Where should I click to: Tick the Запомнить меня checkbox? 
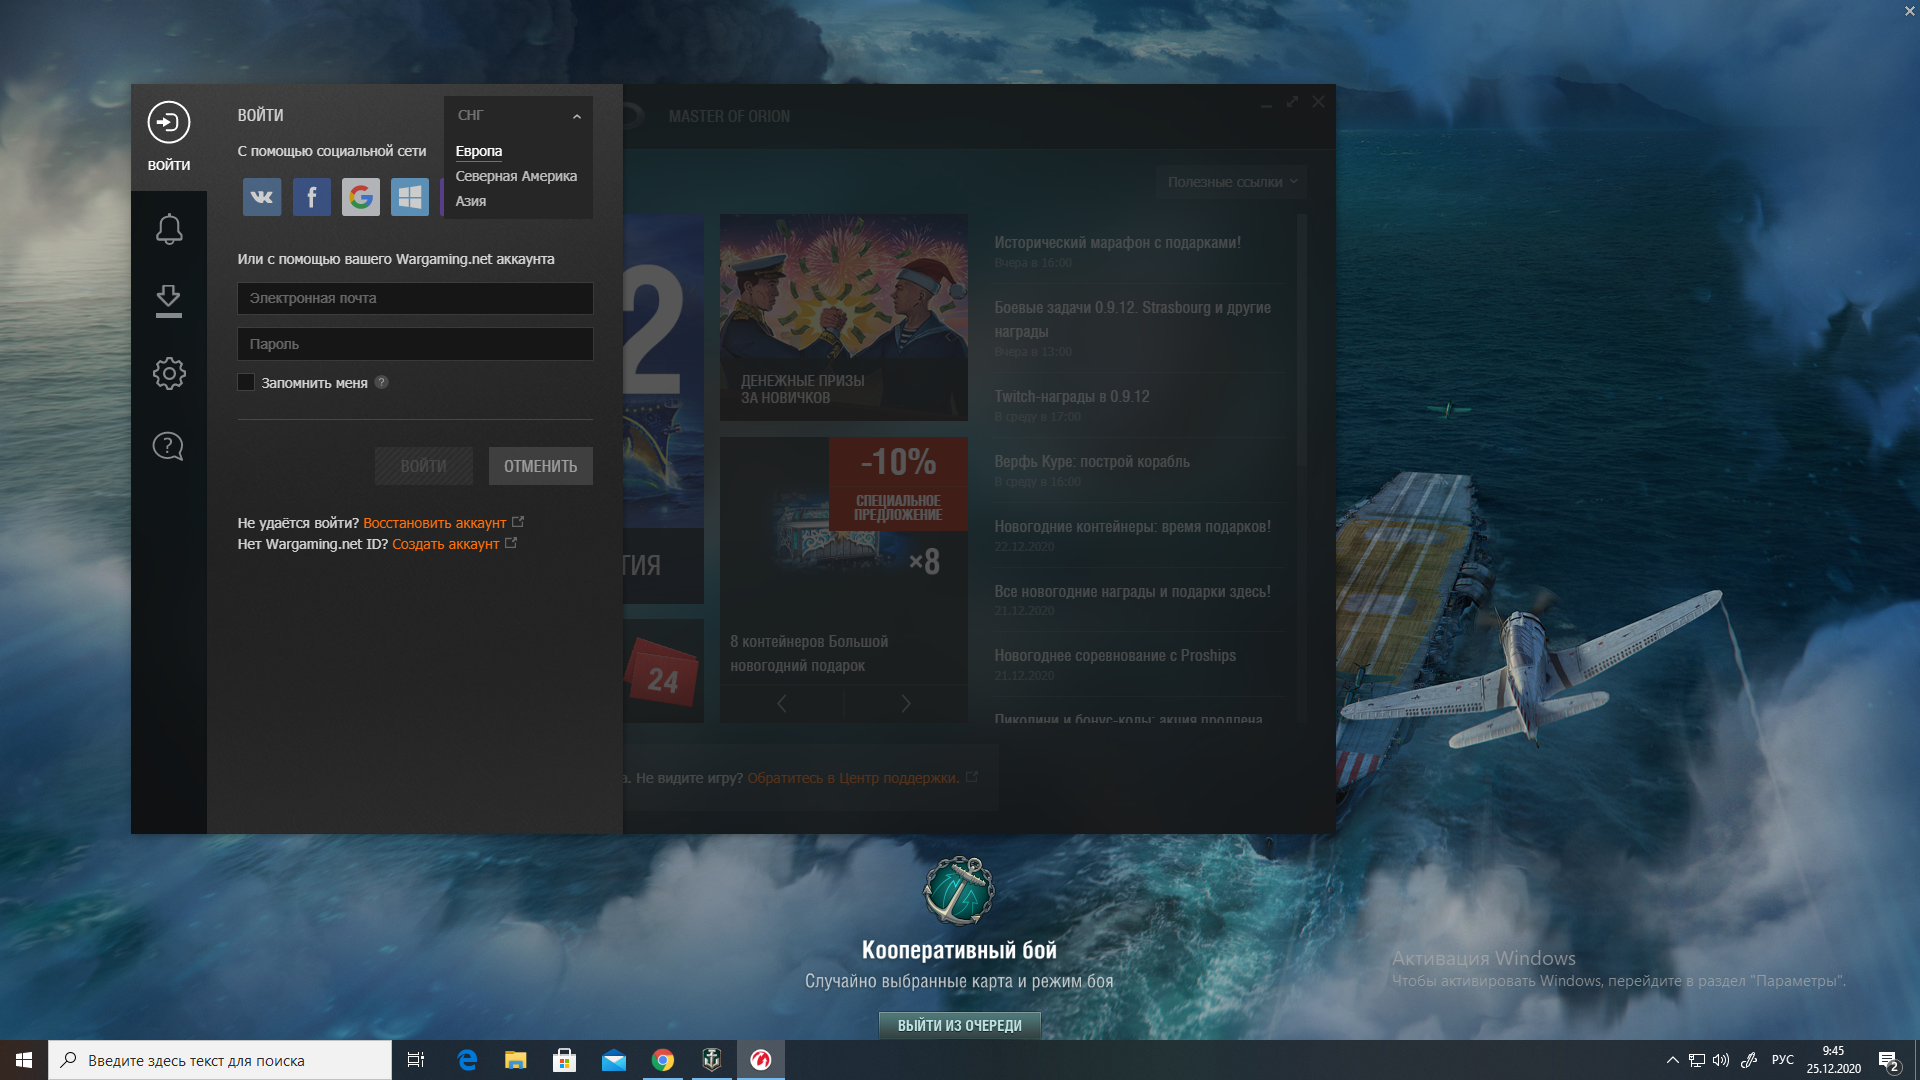[x=246, y=382]
